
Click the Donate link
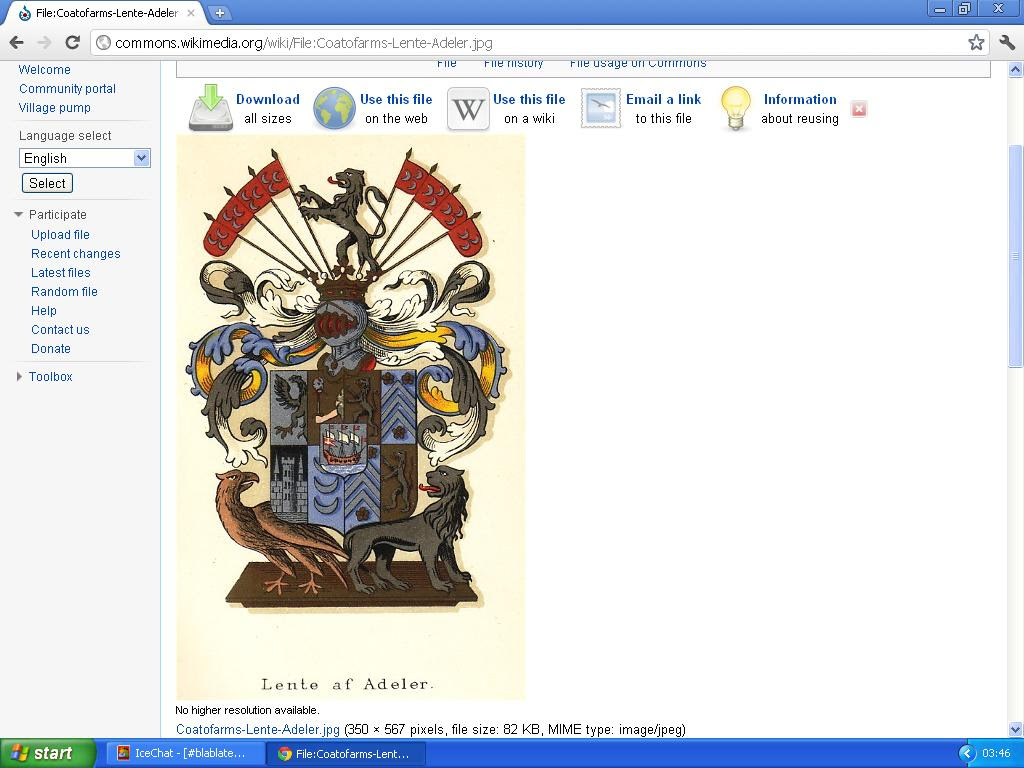[50, 348]
